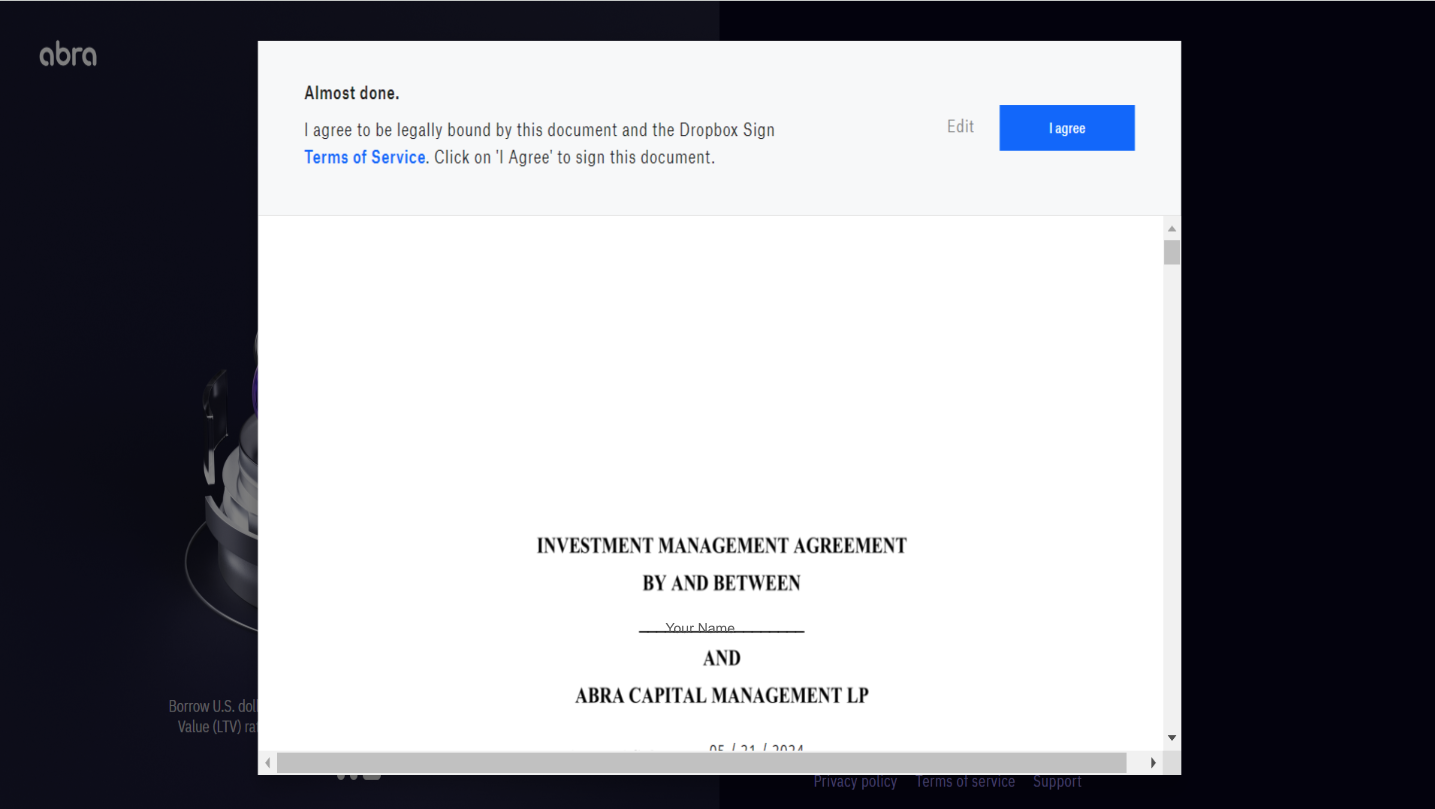The height and width of the screenshot is (809, 1435).
Task: Click the Almost done. heading
Action: (x=351, y=93)
